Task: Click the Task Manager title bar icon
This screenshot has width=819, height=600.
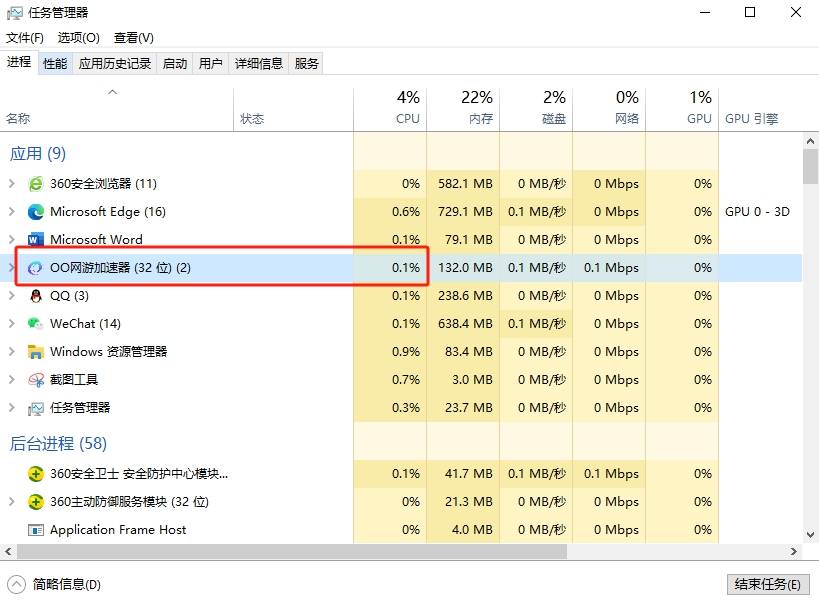Action: click(x=15, y=13)
